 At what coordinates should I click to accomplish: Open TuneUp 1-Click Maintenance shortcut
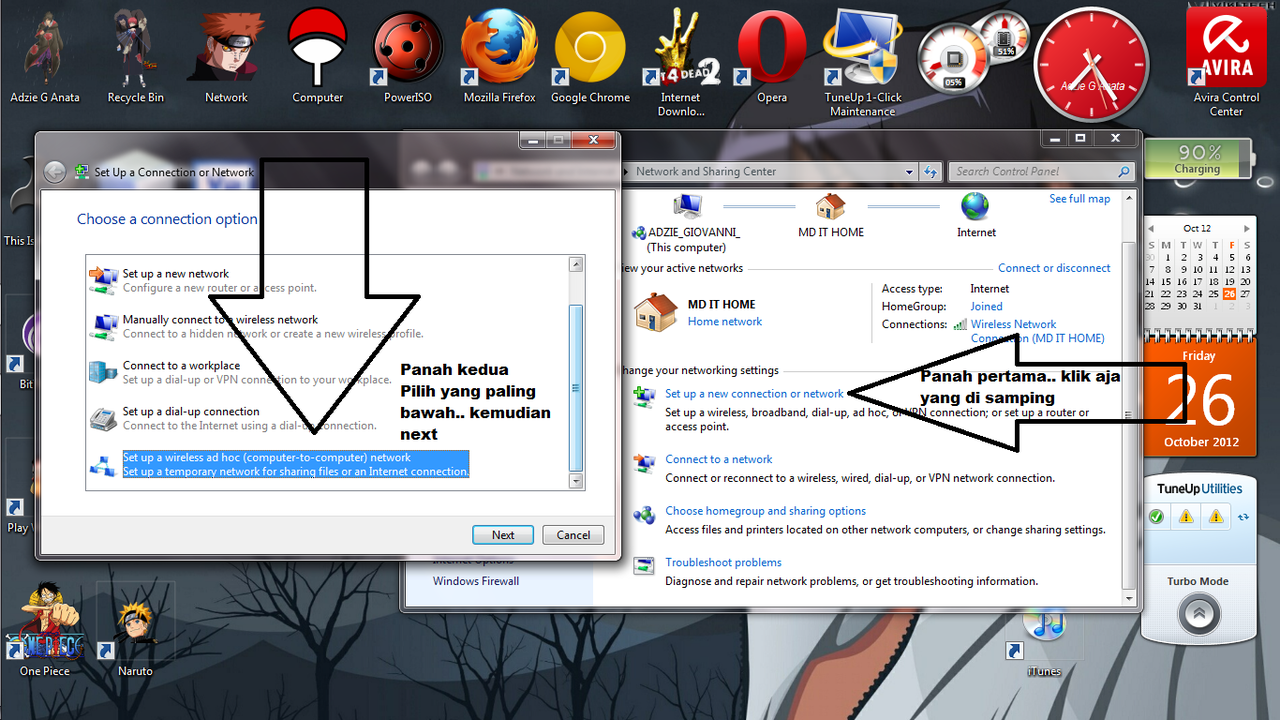point(863,60)
